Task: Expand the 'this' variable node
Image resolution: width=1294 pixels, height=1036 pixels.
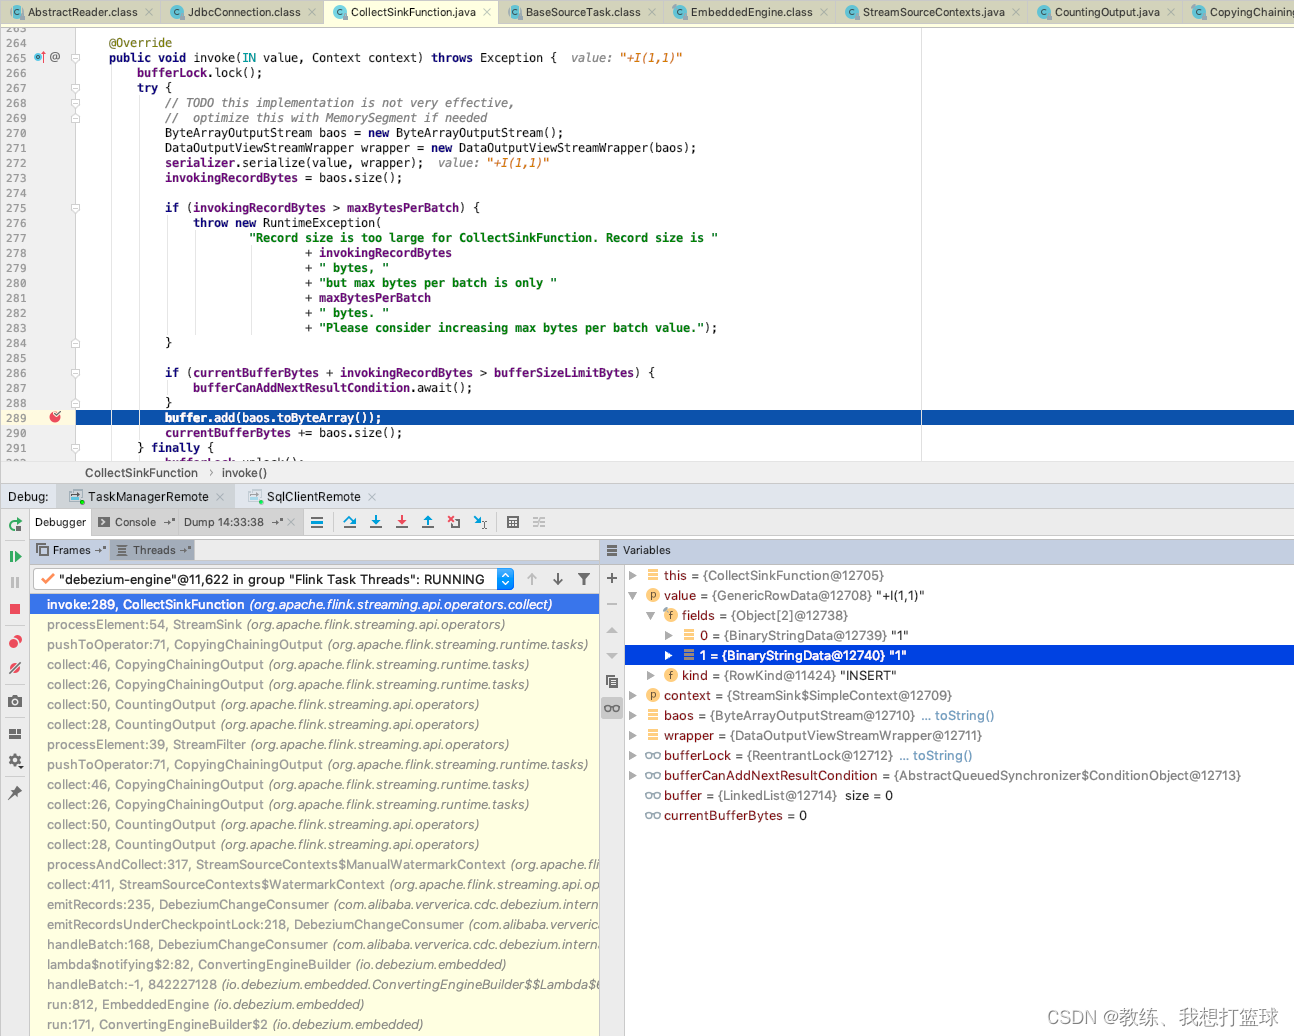Action: tap(633, 576)
